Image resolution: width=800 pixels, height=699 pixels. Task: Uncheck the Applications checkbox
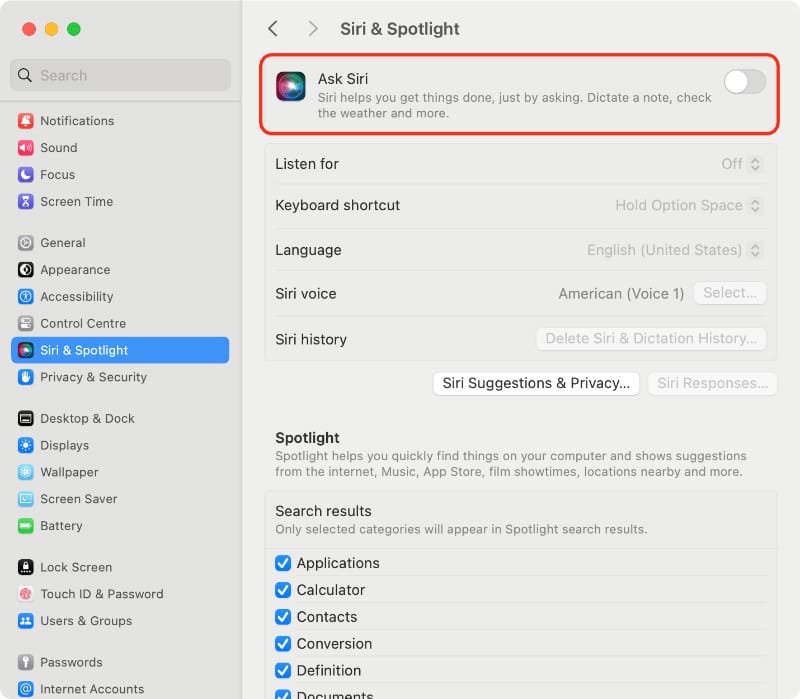click(283, 563)
